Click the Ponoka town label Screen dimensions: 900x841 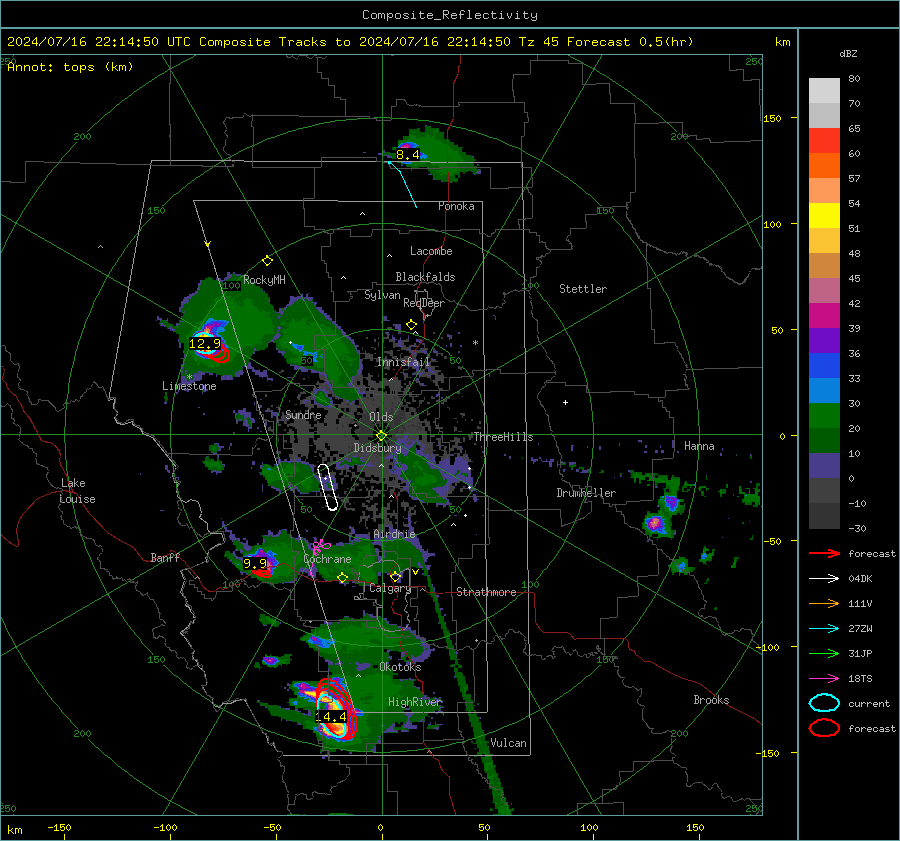(456, 206)
